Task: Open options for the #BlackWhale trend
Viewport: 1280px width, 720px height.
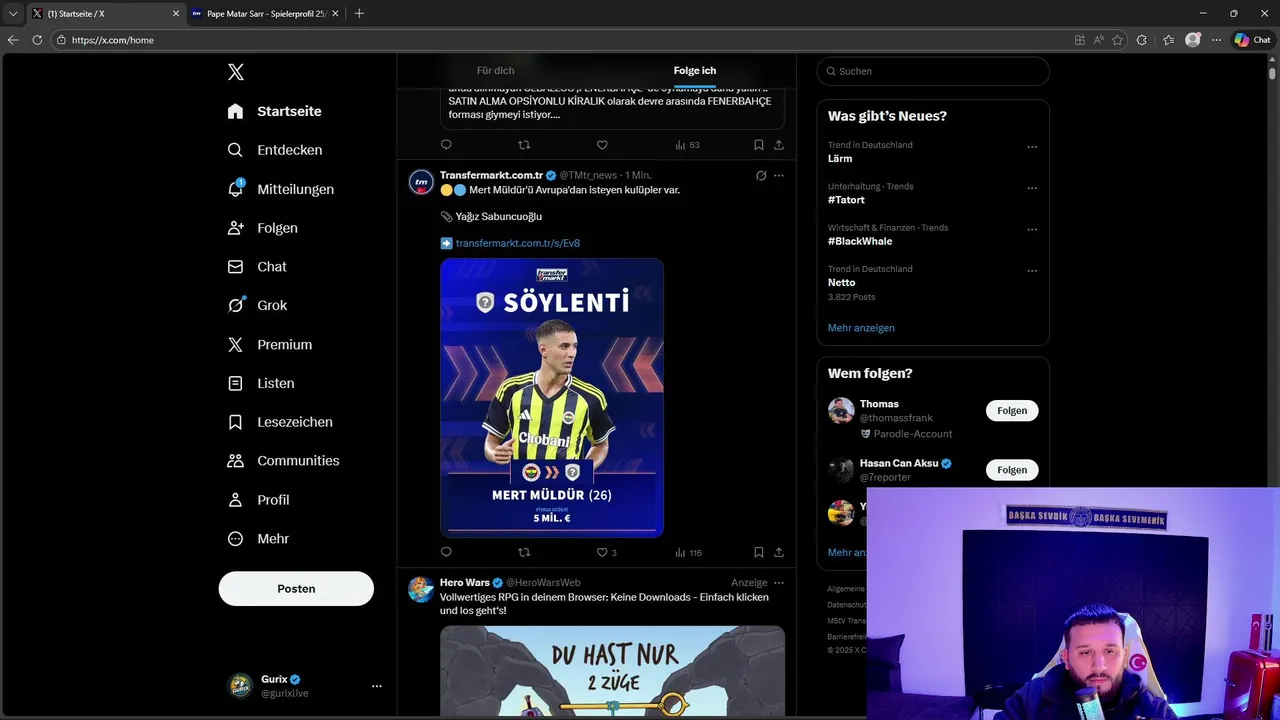Action: tap(1032, 229)
